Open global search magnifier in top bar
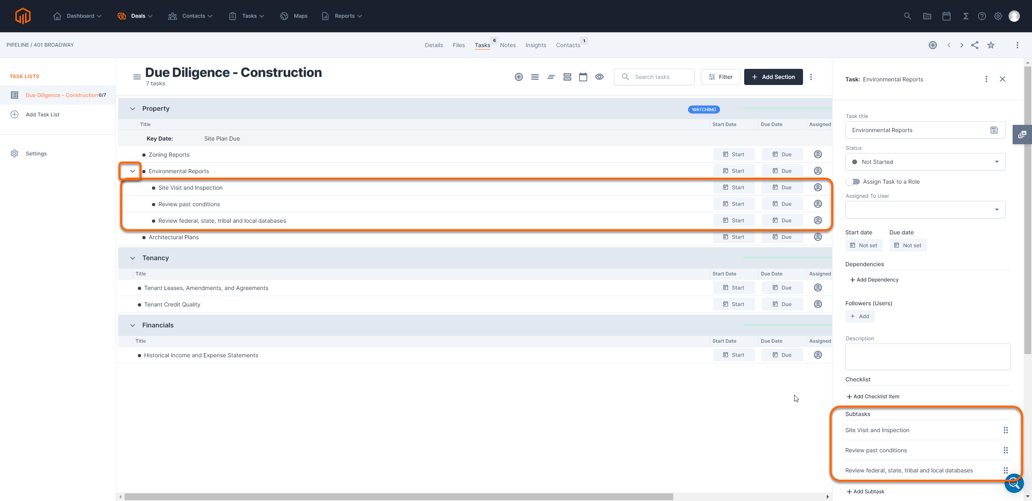This screenshot has height=501, width=1032. tap(908, 16)
